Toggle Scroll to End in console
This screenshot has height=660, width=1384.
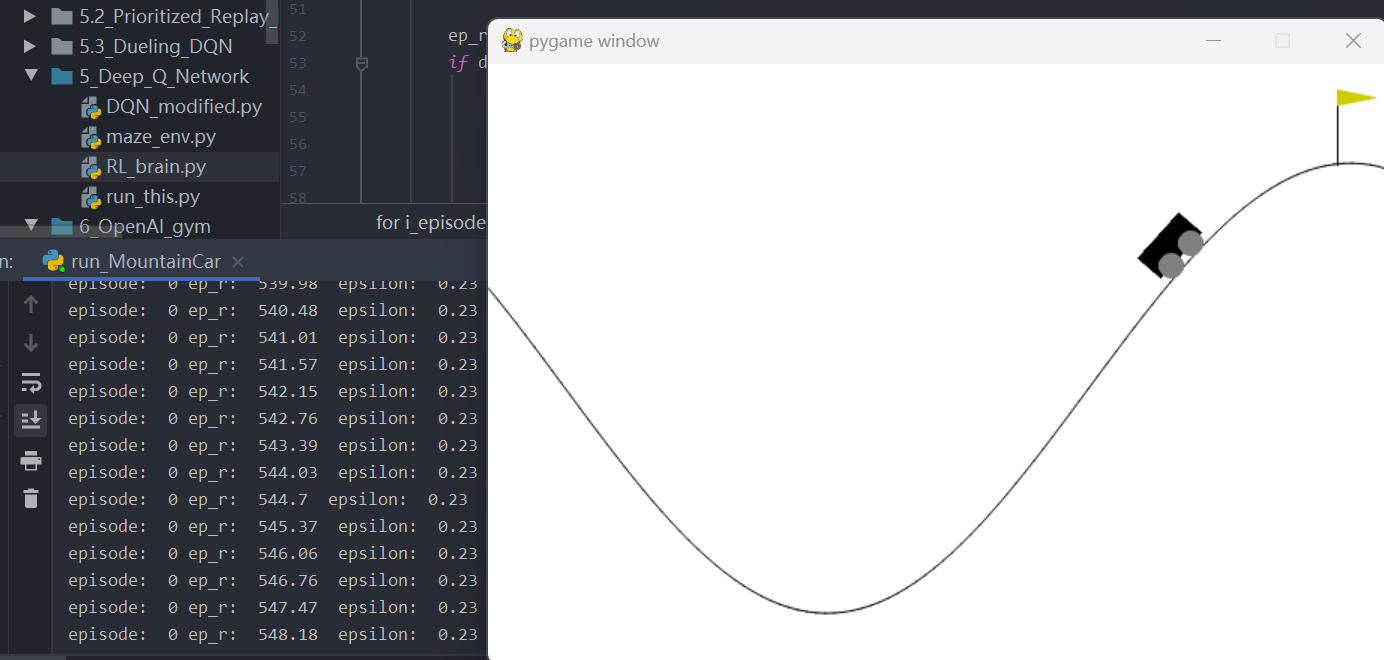pyautogui.click(x=31, y=420)
